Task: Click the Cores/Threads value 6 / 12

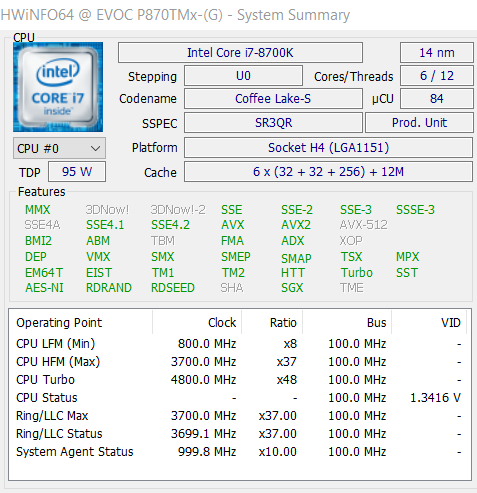Action: click(437, 76)
